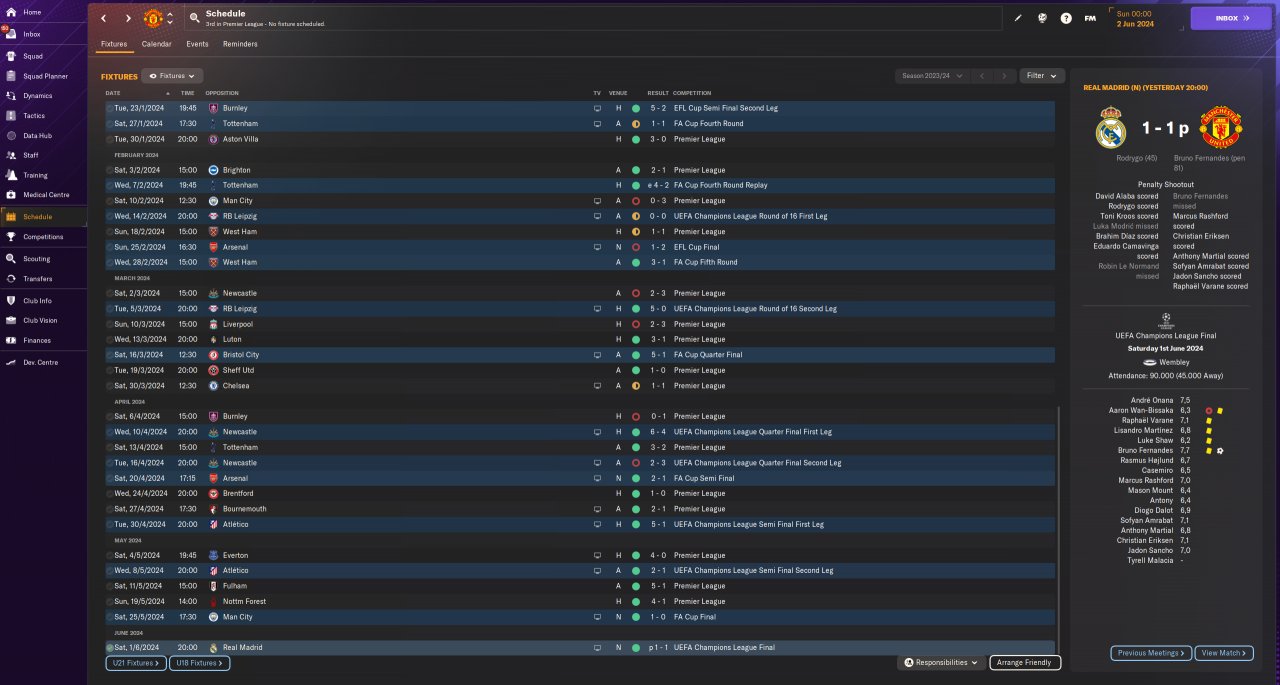
Task: Click the Previous Meetings button
Action: point(1151,653)
